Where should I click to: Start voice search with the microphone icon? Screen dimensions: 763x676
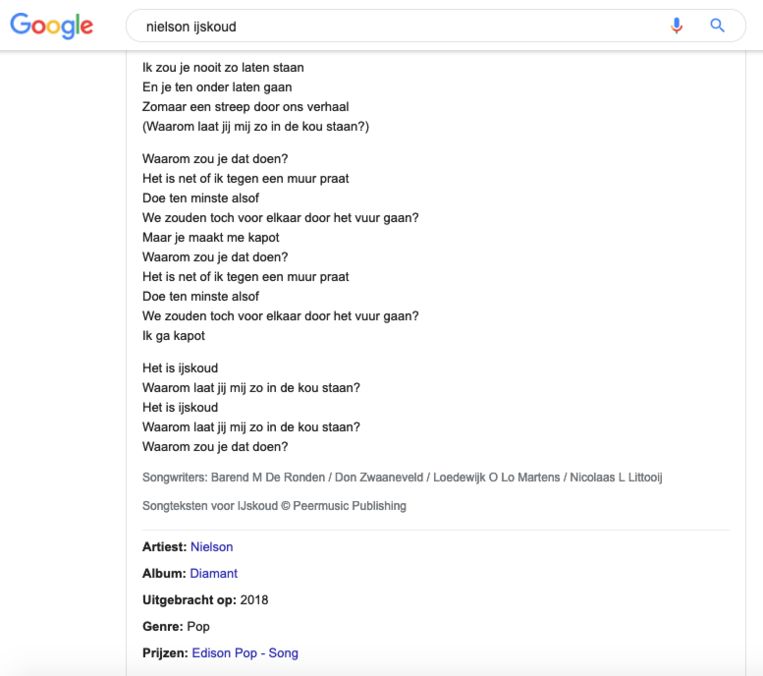point(677,26)
